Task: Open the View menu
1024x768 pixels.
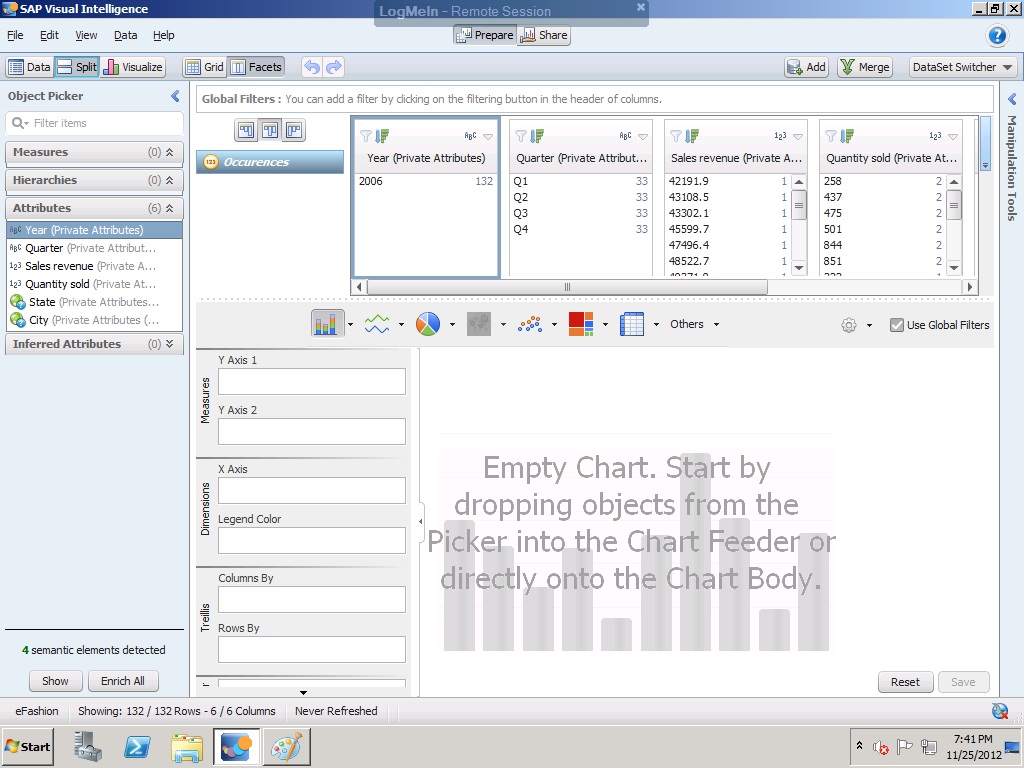Action: click(x=86, y=35)
